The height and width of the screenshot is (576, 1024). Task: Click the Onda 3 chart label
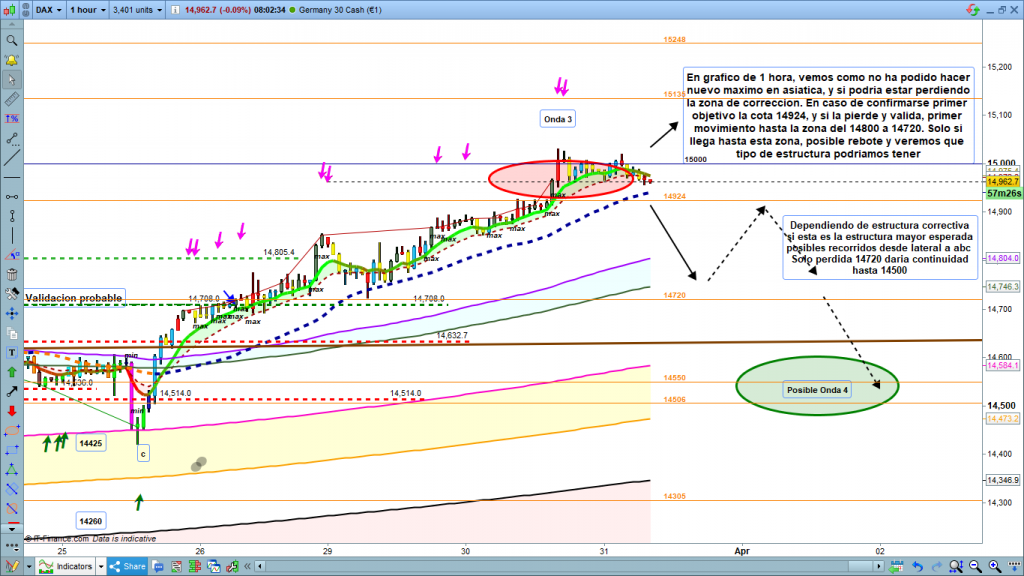pos(558,119)
